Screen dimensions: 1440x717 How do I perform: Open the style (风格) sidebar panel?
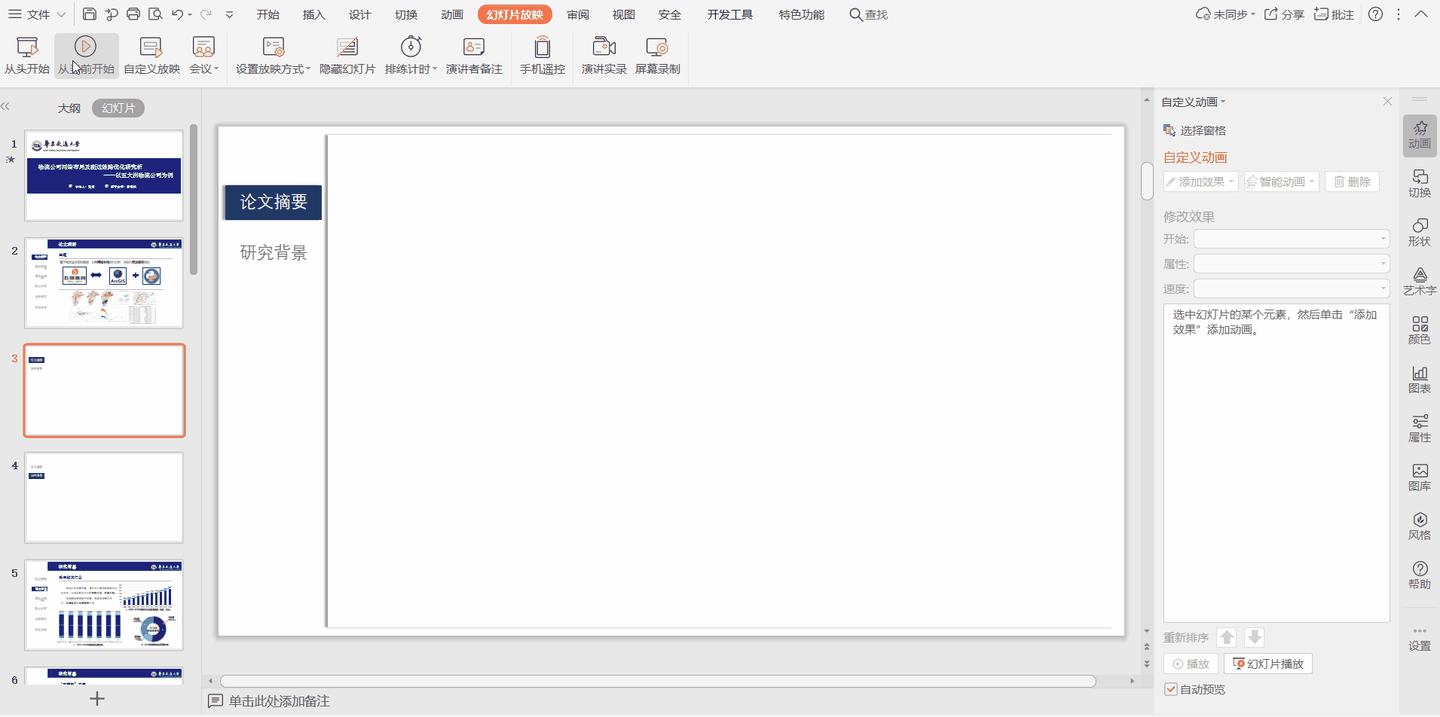[1420, 525]
